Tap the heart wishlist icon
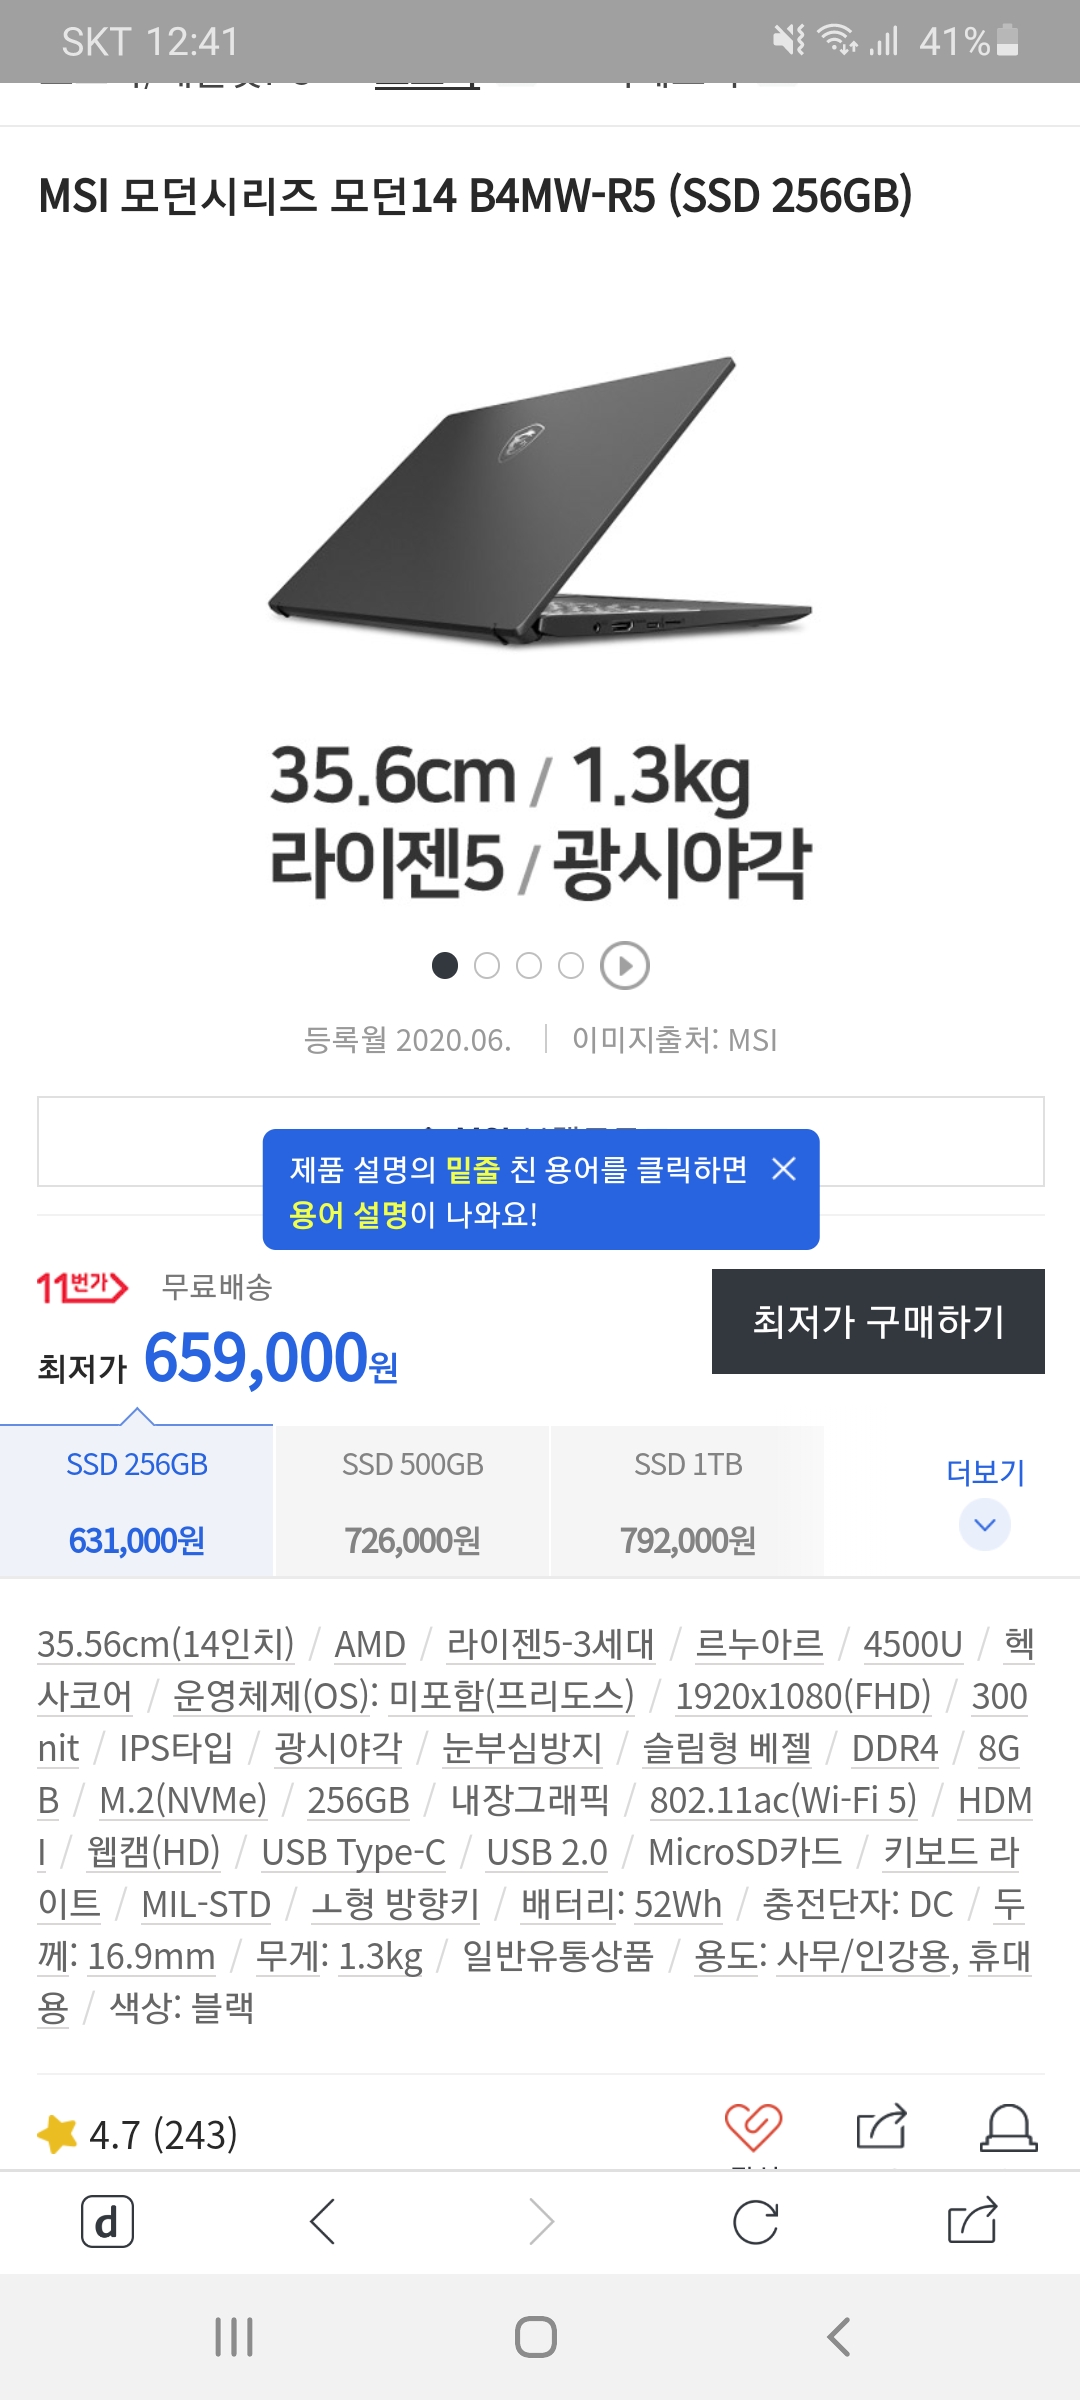 tap(753, 2126)
